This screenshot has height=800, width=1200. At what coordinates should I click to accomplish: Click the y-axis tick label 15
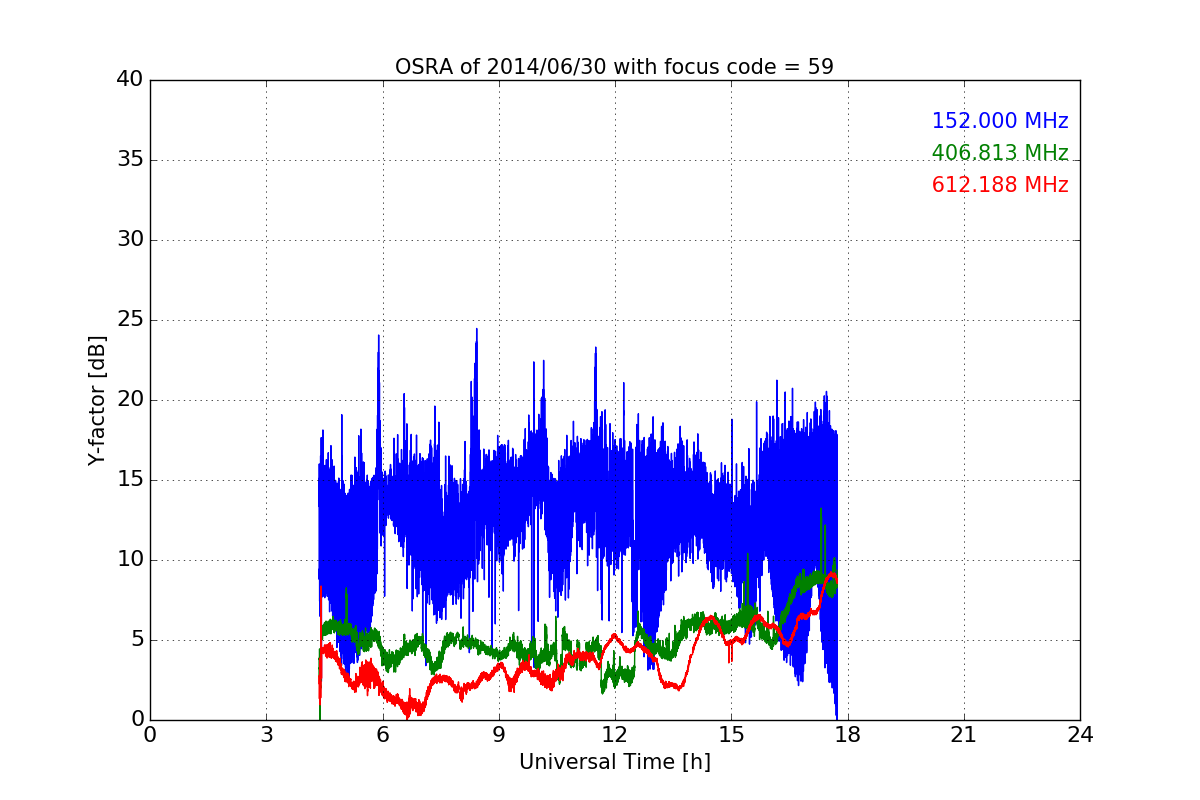tap(130, 480)
